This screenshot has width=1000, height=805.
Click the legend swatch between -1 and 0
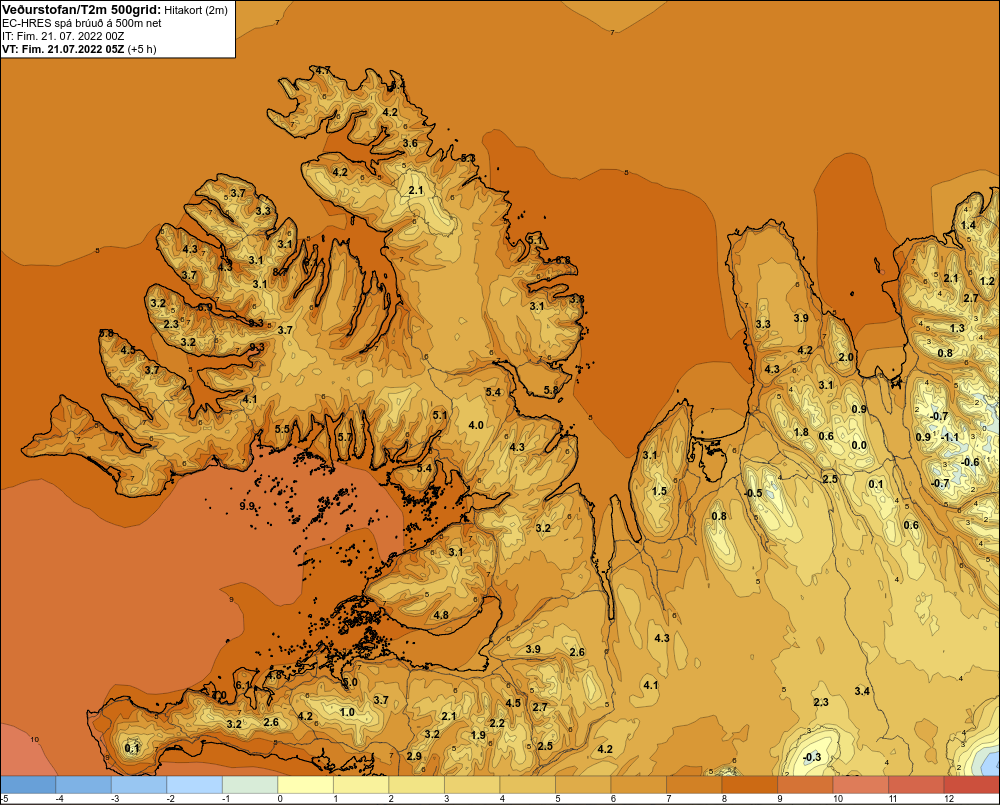pos(250,785)
